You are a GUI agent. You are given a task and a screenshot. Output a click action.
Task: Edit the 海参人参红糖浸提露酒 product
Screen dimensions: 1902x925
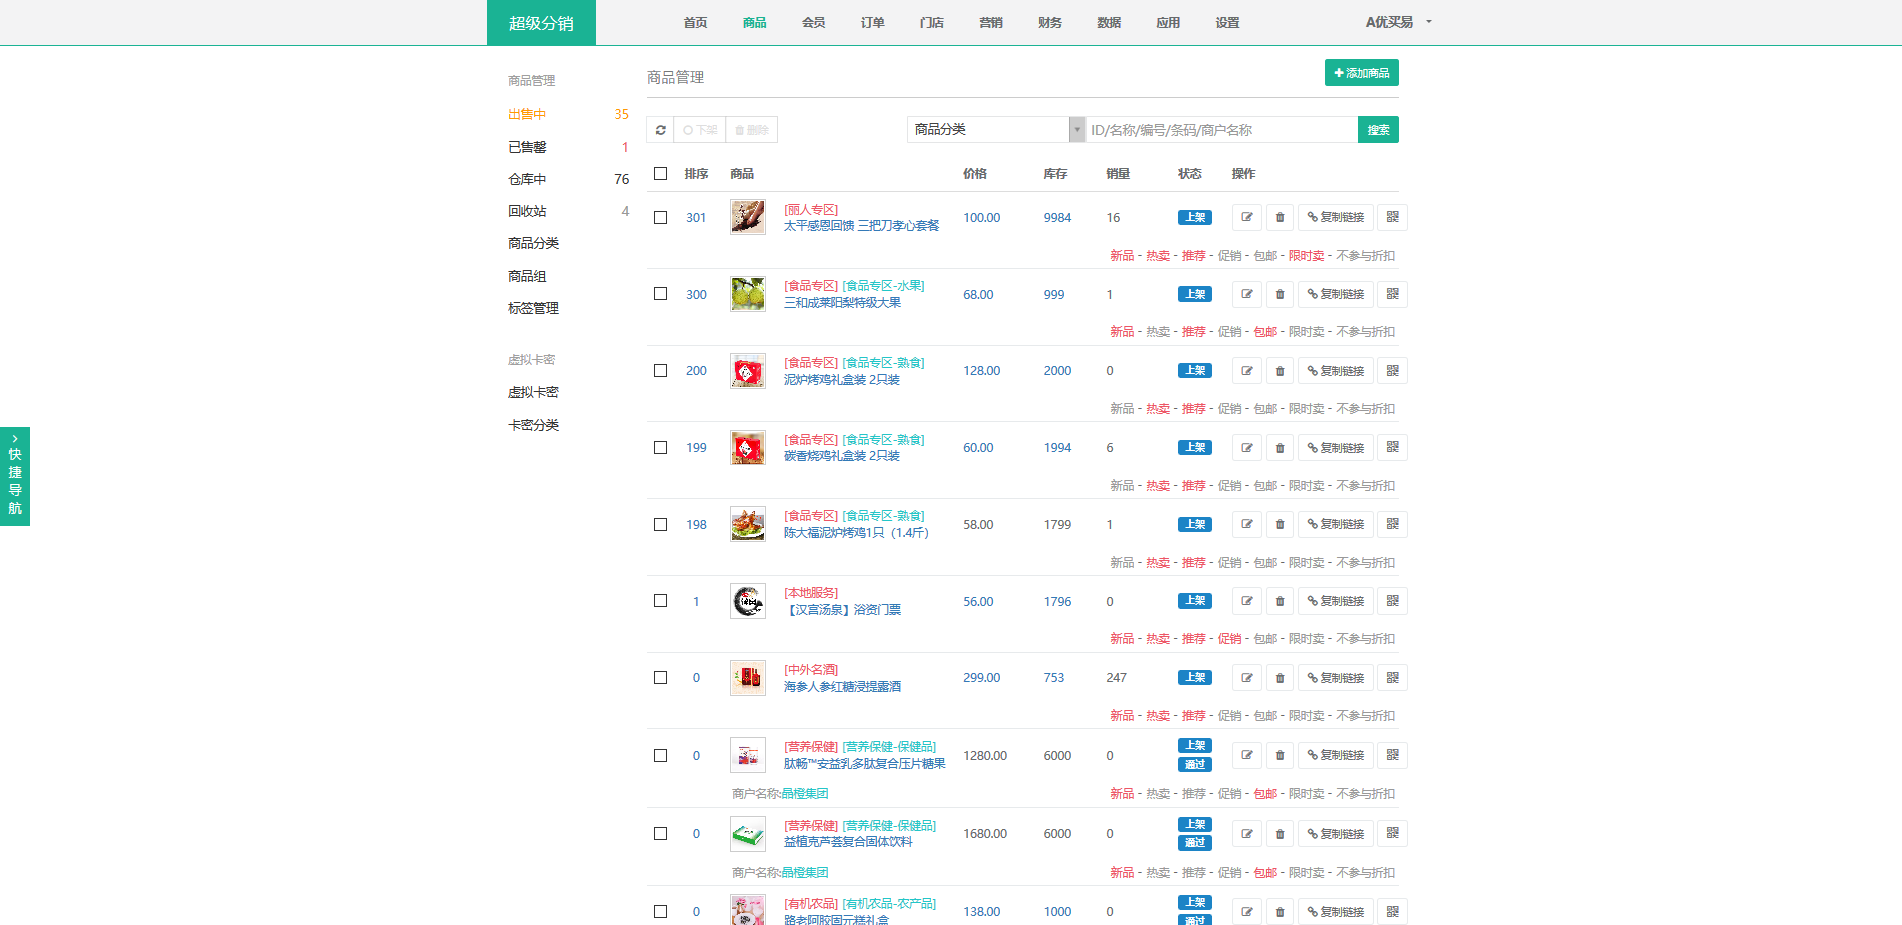(x=1246, y=678)
